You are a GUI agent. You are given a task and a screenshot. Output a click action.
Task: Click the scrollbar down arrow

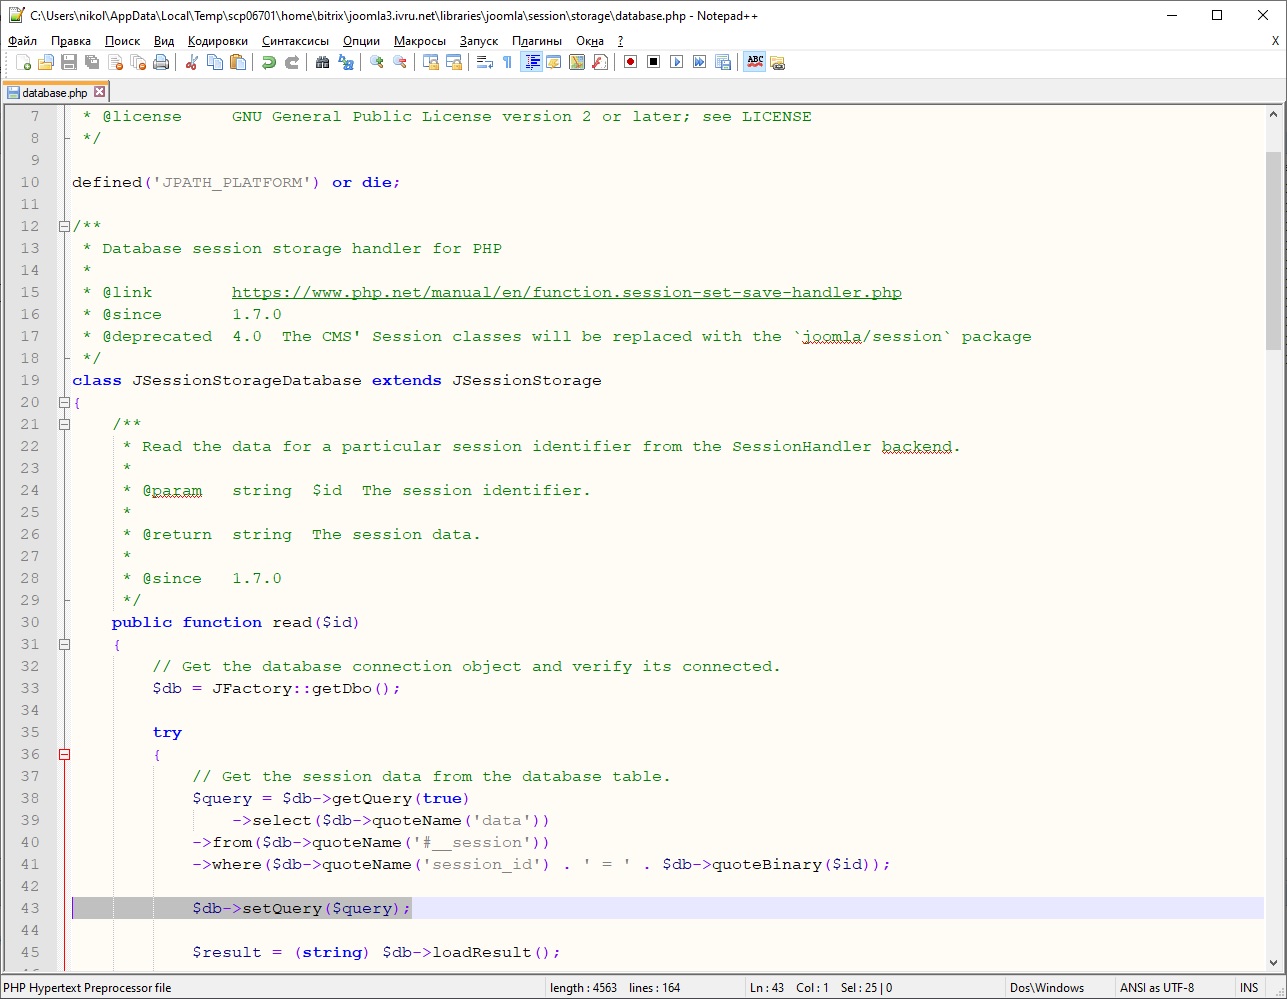[1272, 961]
